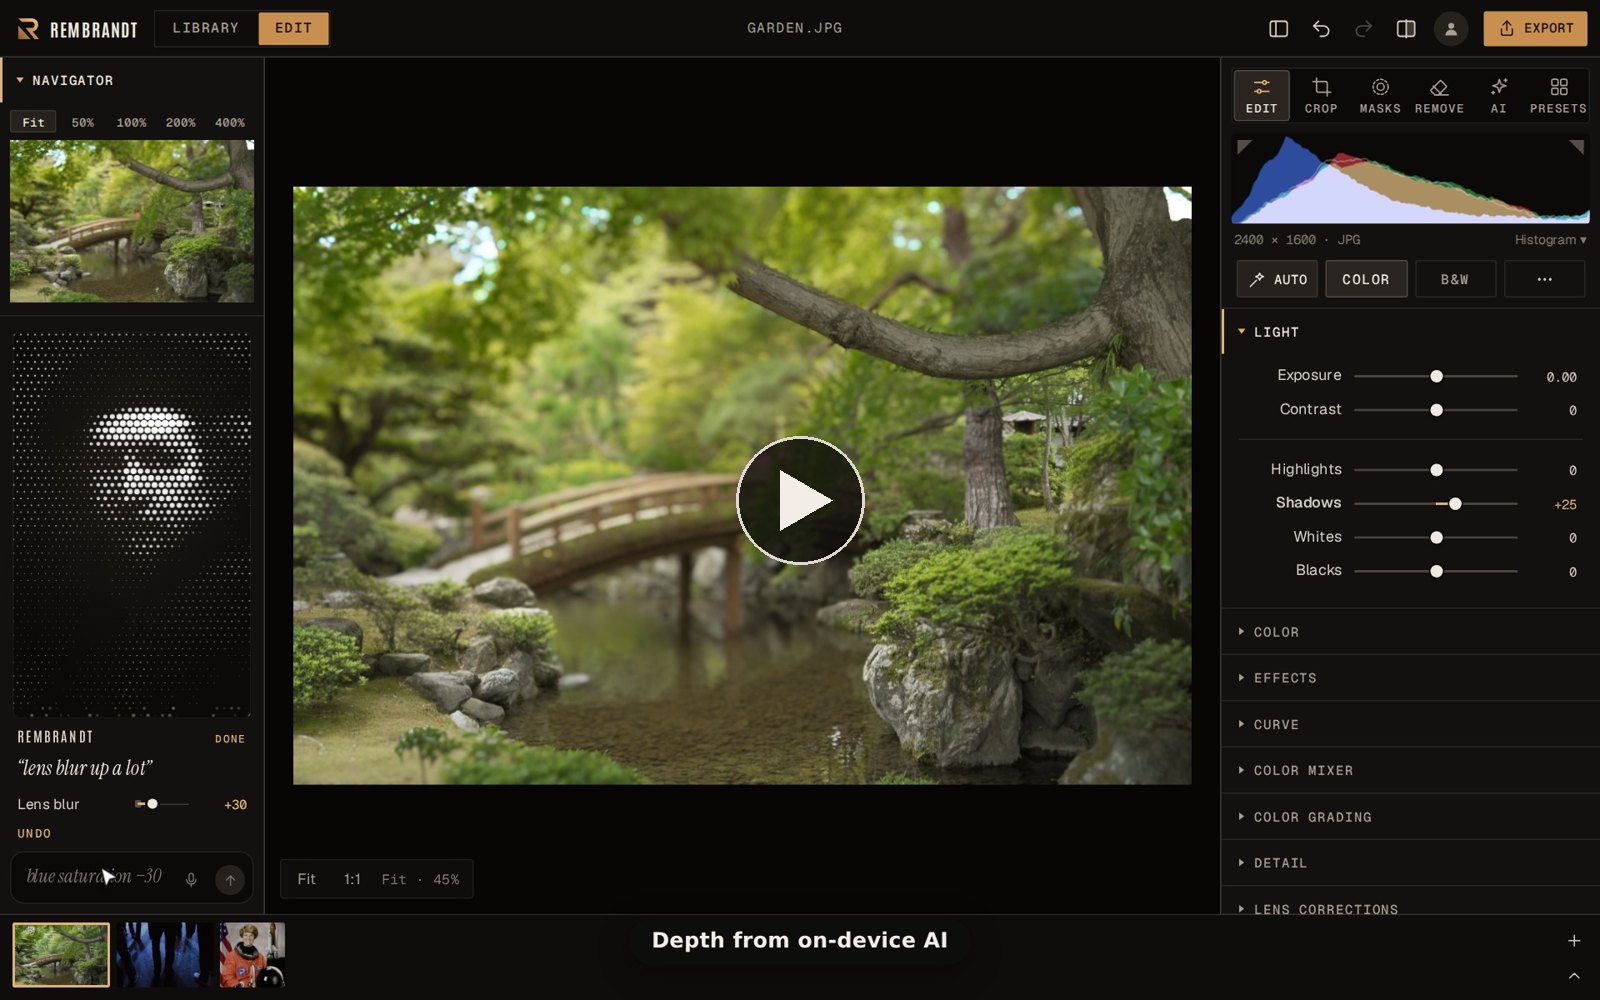The image size is (1600, 1000).
Task: Collapse filmstrip with the chevron-up icon
Action: click(x=1574, y=976)
